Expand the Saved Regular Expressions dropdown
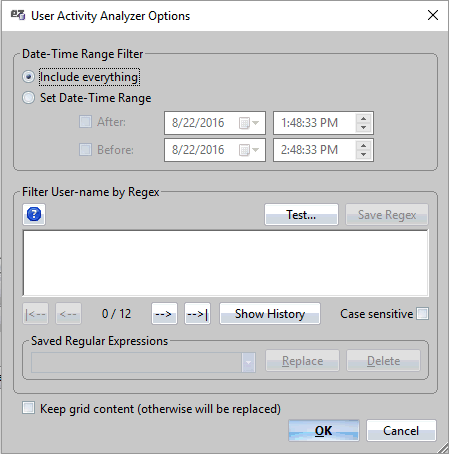 click(x=249, y=362)
